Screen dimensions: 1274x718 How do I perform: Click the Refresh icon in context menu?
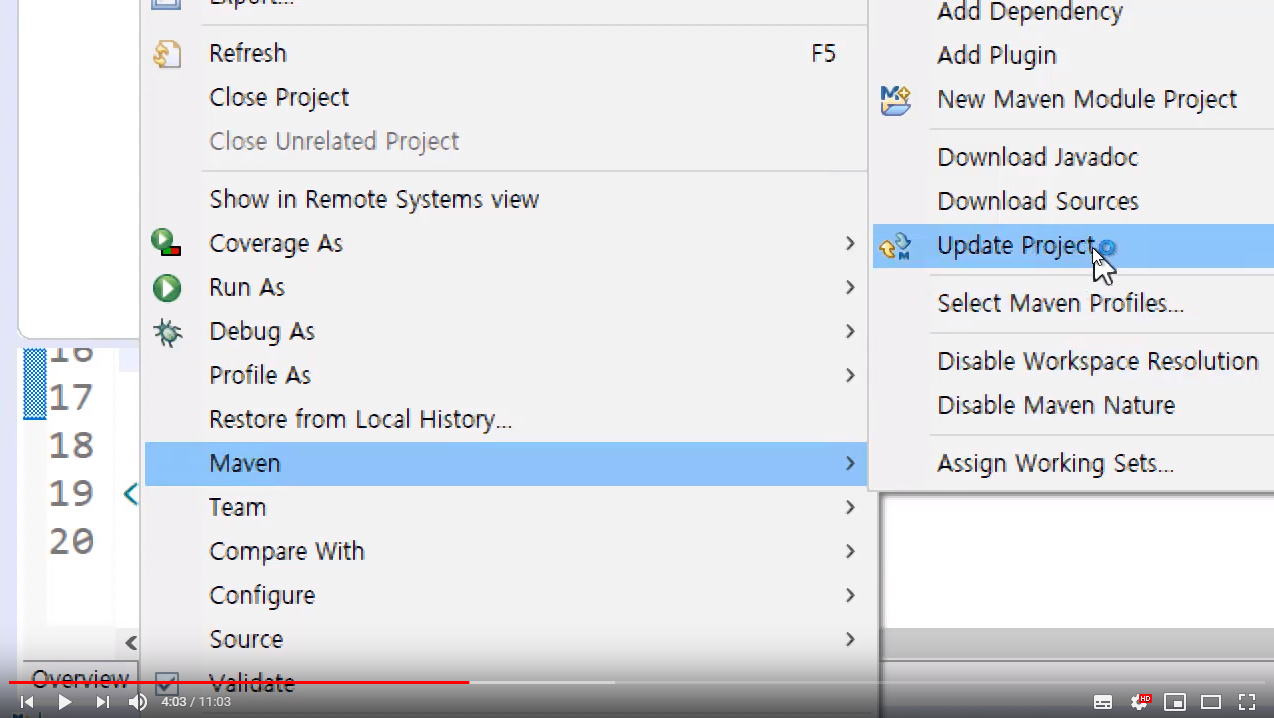click(x=166, y=53)
